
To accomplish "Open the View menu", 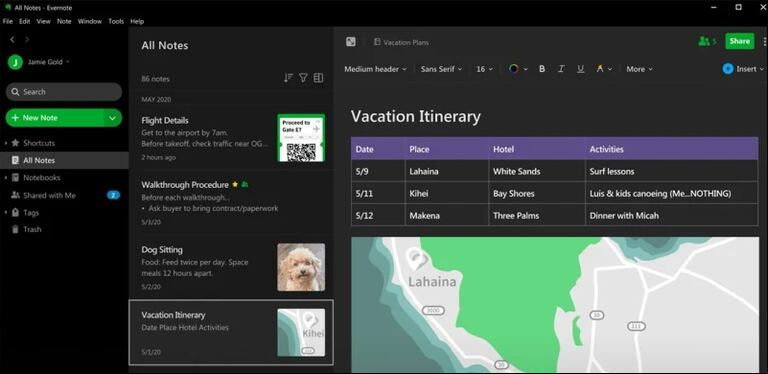I will [x=44, y=22].
